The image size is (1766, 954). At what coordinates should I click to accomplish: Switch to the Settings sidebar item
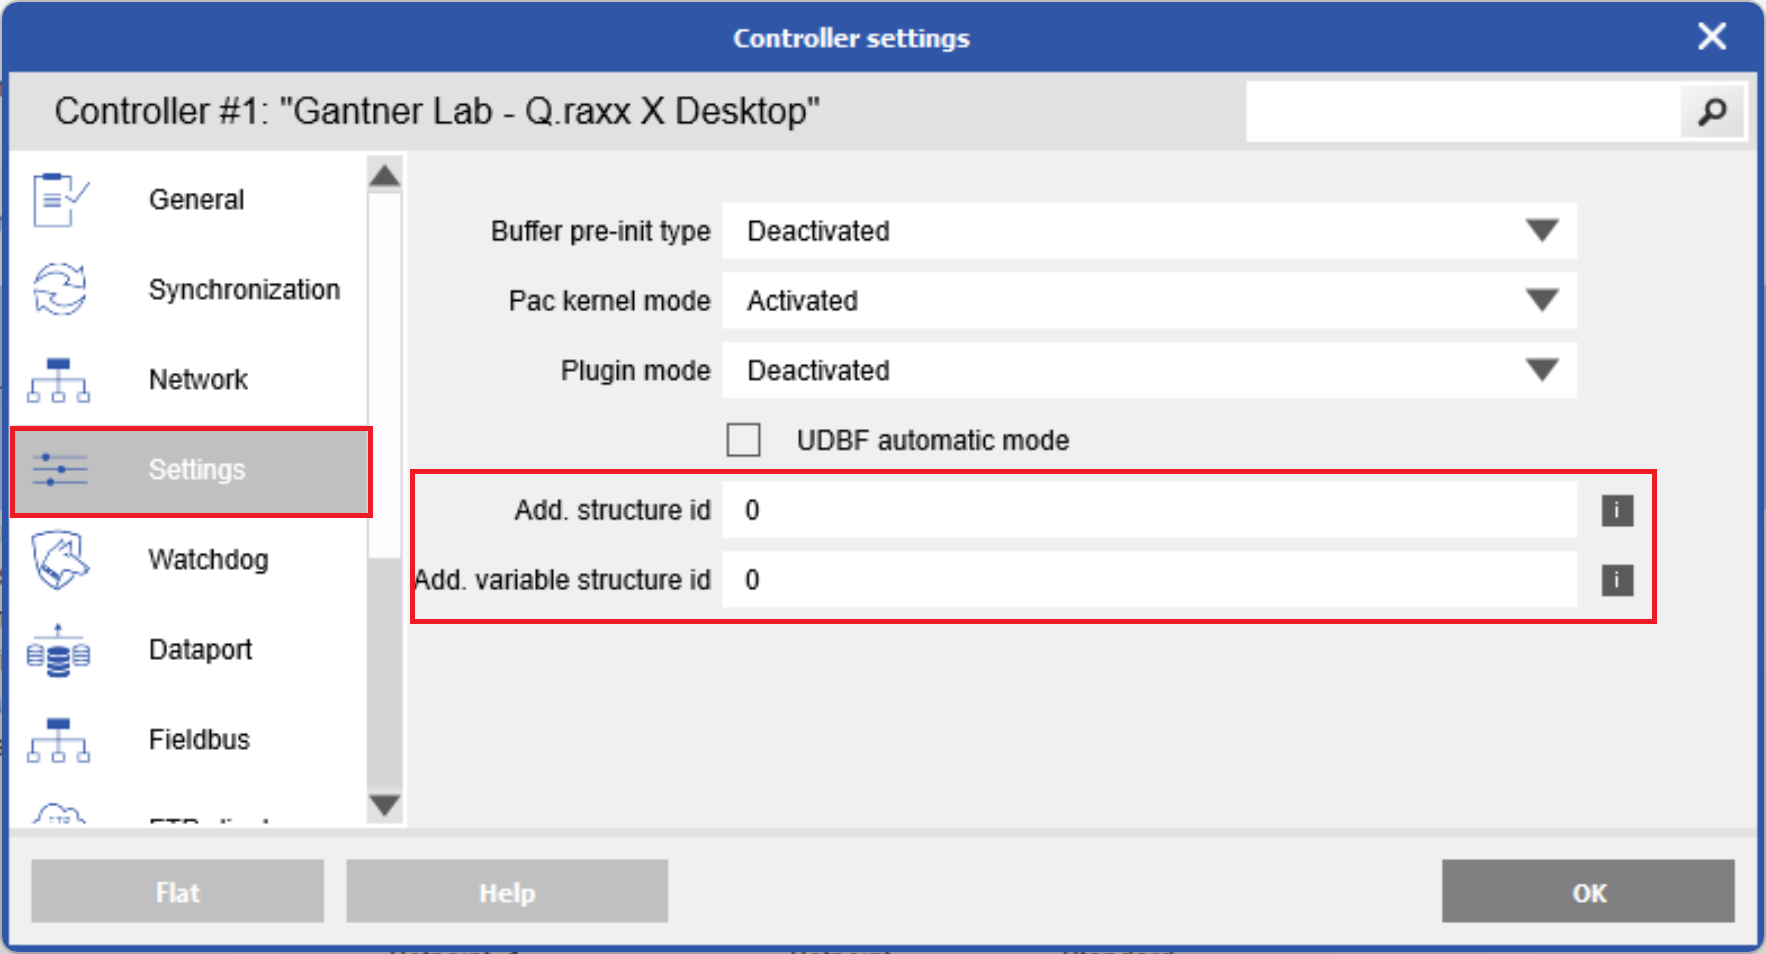coord(191,471)
